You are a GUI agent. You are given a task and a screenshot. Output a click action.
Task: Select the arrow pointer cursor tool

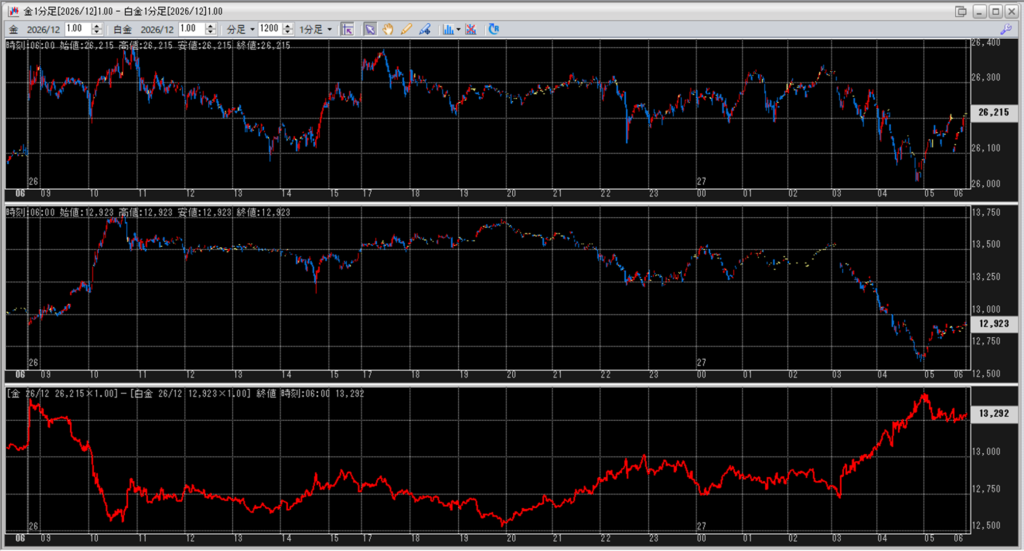tap(370, 29)
